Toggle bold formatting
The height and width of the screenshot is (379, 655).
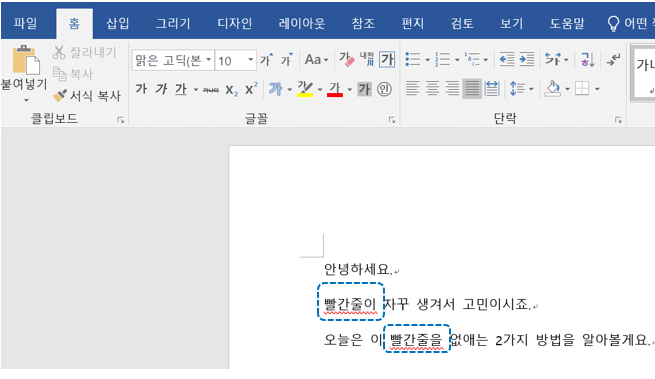(x=141, y=89)
